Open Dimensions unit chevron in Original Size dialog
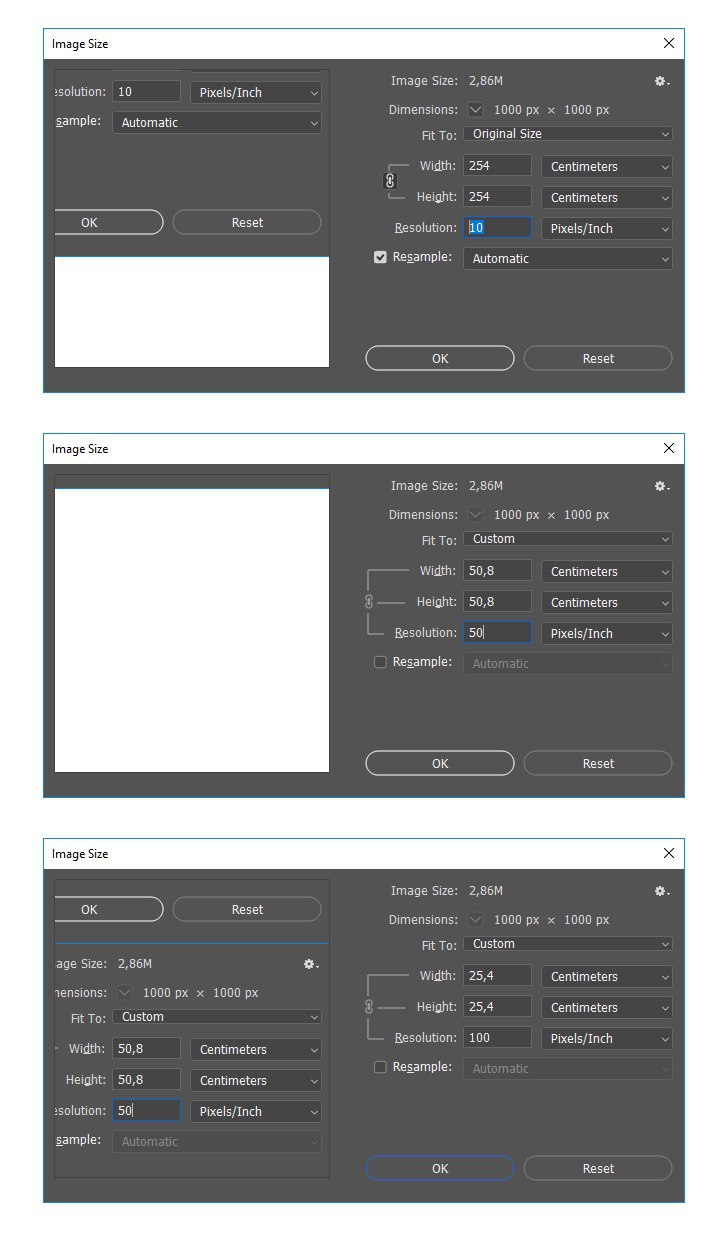Viewport: 726px width, 1248px height. click(x=475, y=110)
